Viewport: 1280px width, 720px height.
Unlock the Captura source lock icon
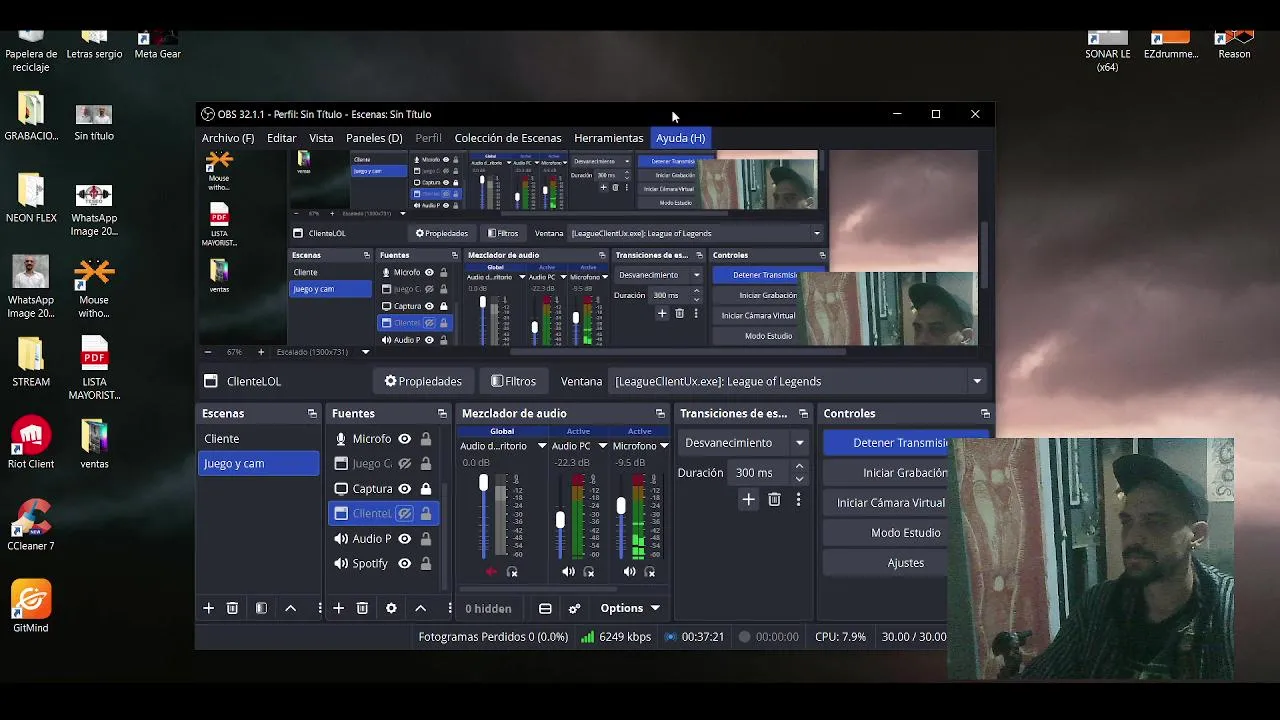(426, 489)
